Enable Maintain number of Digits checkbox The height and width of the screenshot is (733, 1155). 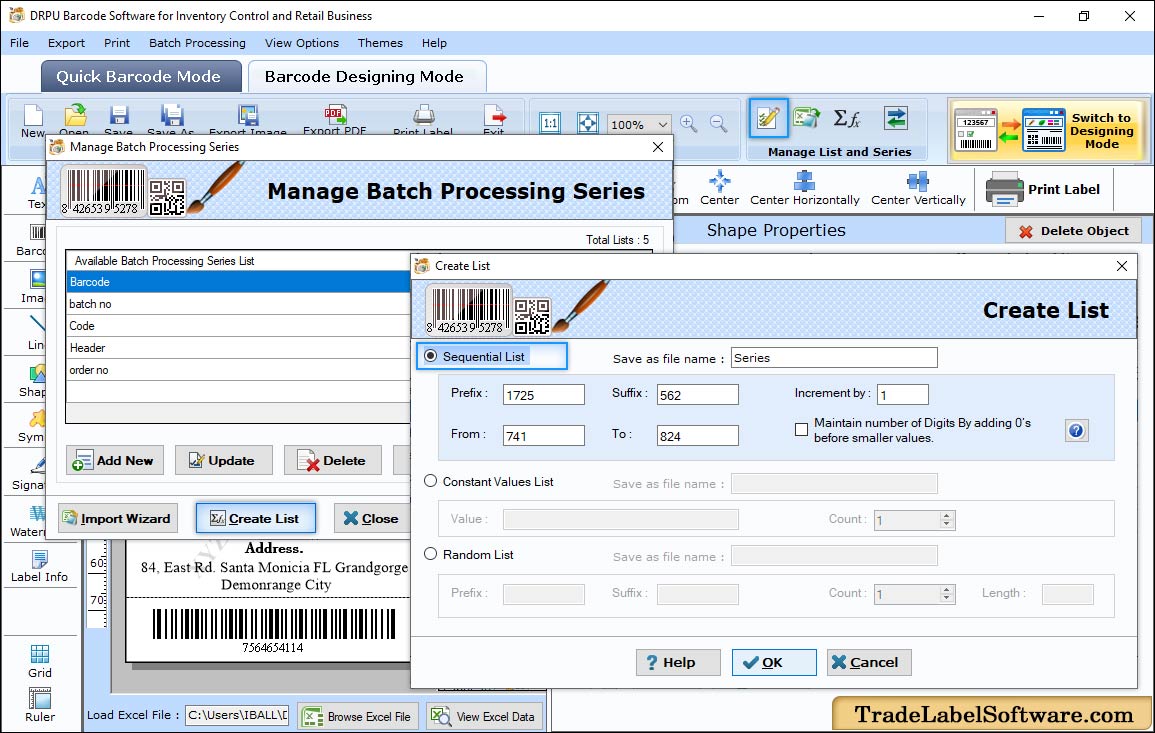[x=801, y=429]
